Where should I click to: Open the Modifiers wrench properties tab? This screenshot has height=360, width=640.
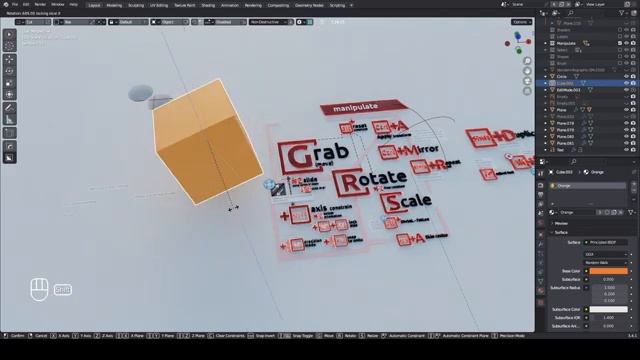(541, 244)
